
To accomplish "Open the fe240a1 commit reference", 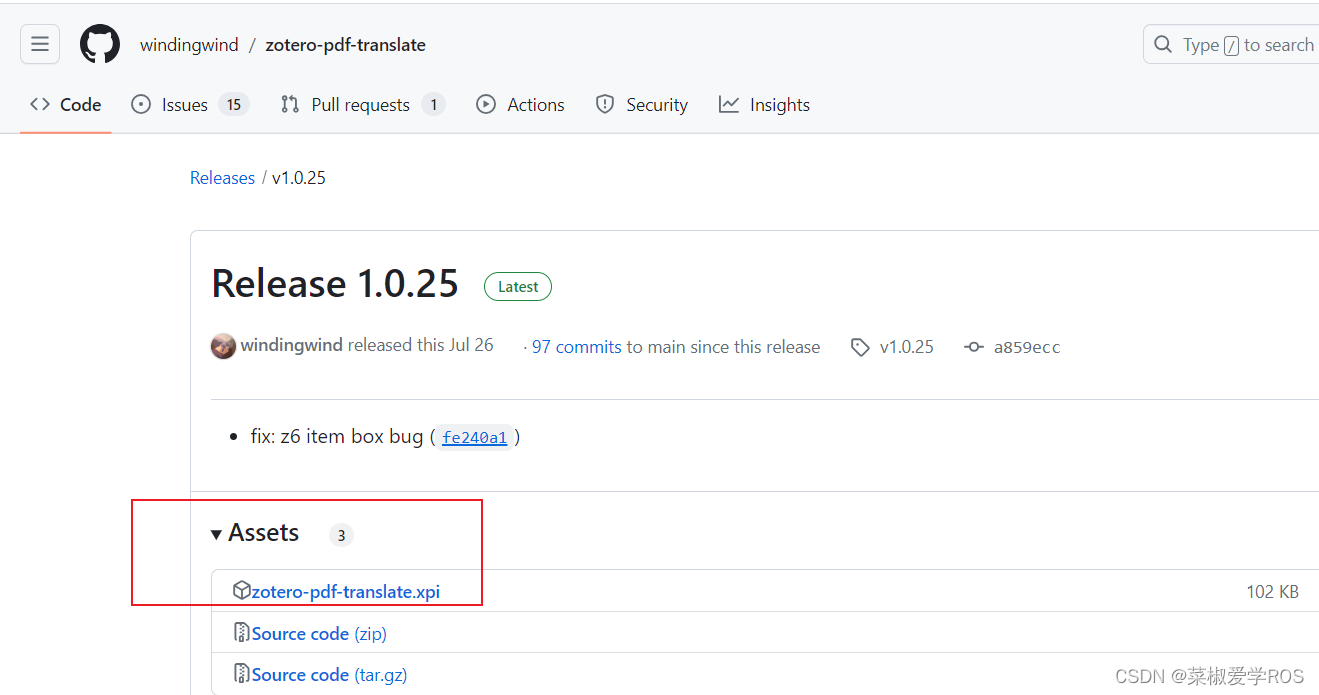I will 475,437.
